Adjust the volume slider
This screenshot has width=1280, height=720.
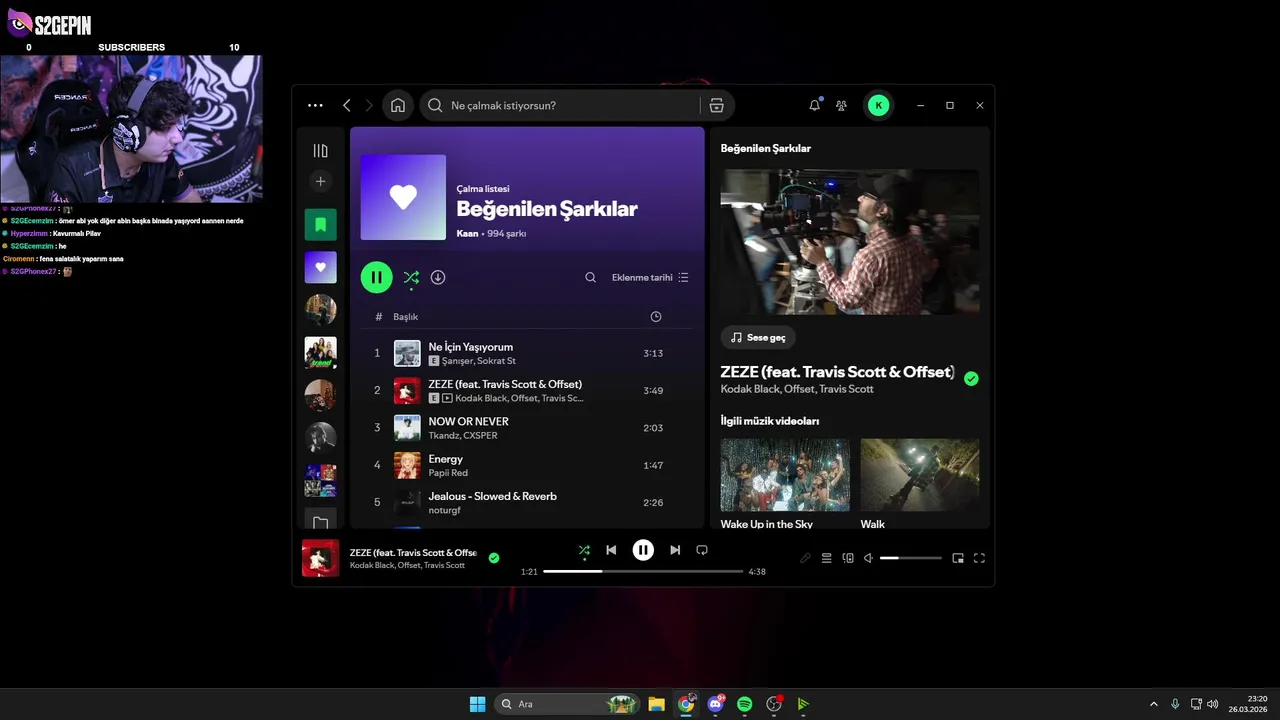[x=911, y=558]
